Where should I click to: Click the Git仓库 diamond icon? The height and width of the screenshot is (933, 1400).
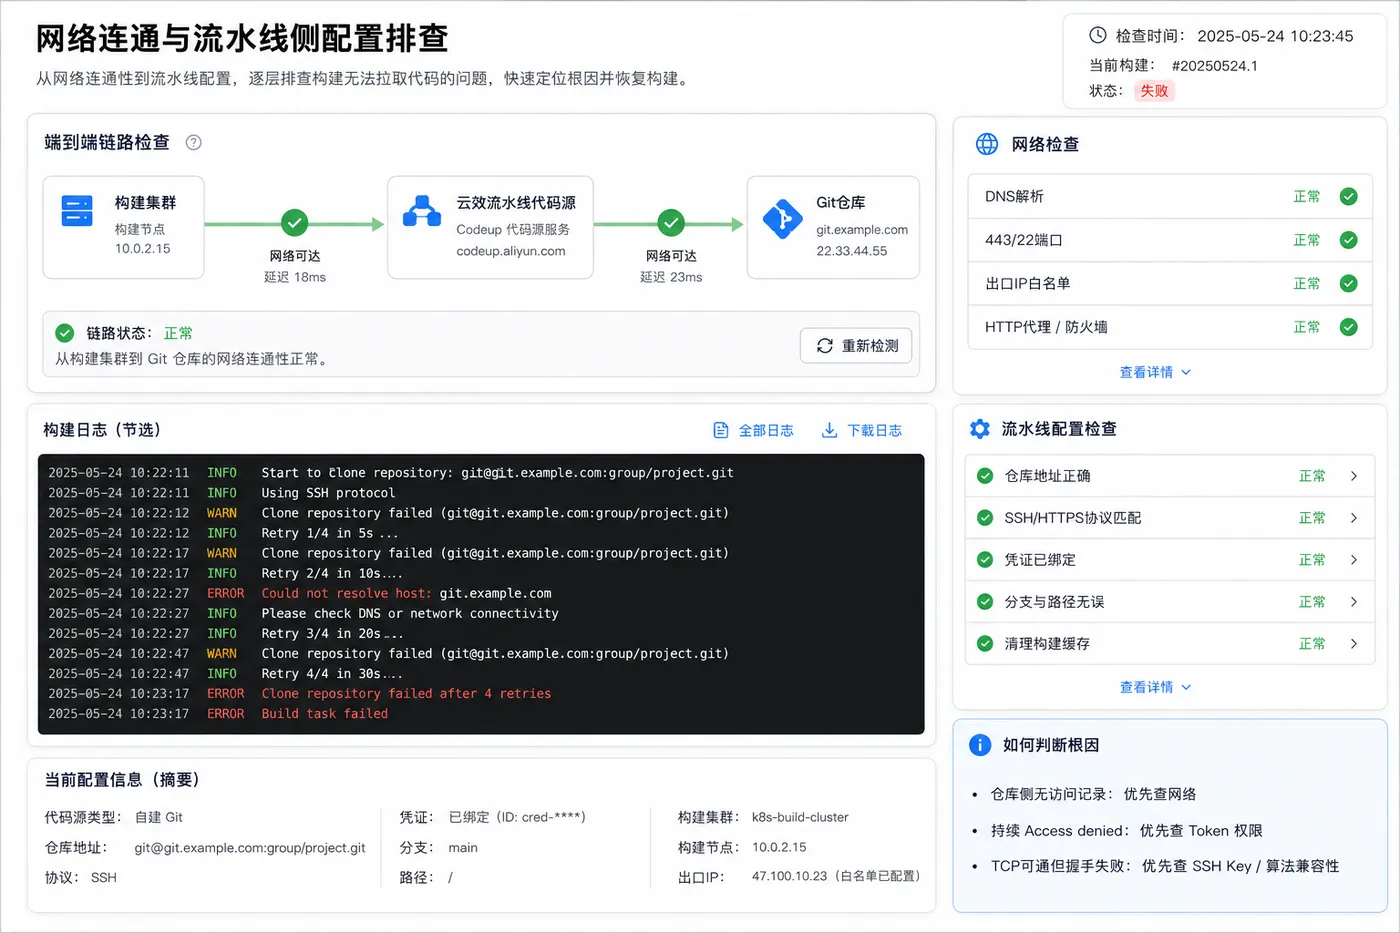pyautogui.click(x=782, y=219)
